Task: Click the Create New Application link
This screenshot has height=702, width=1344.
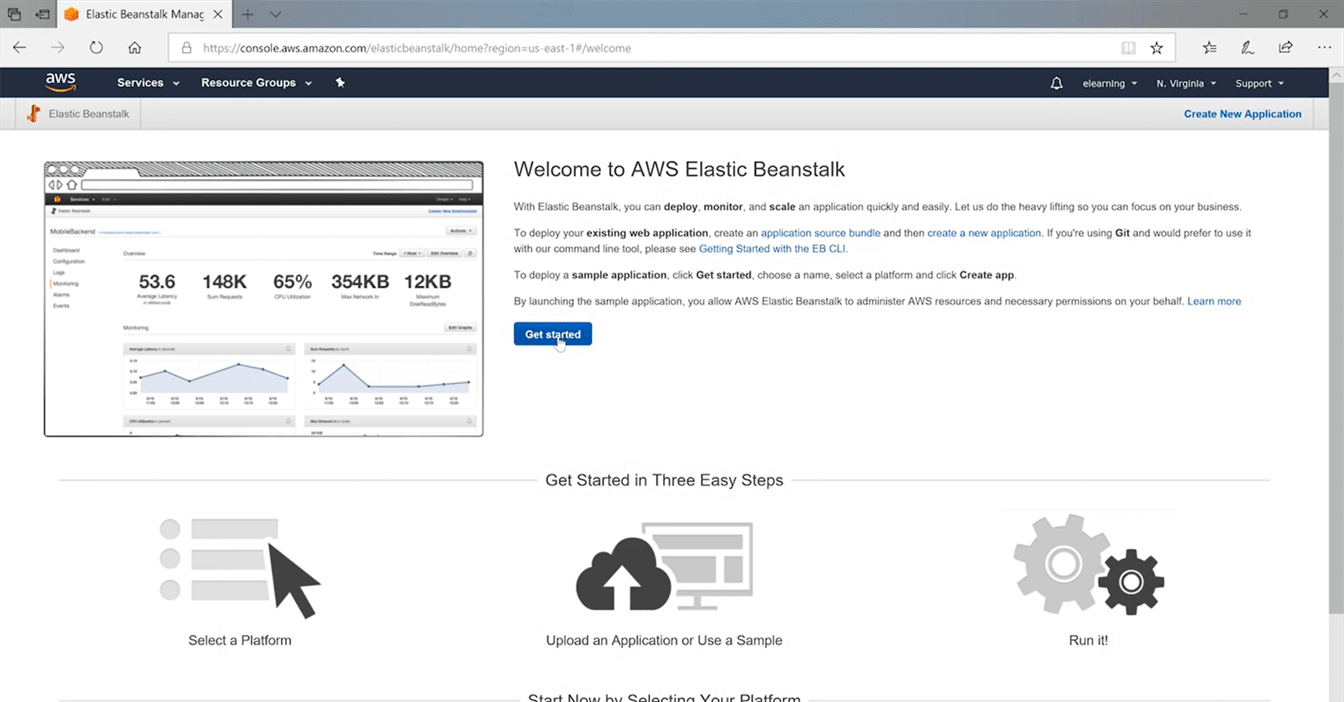Action: pyautogui.click(x=1242, y=114)
